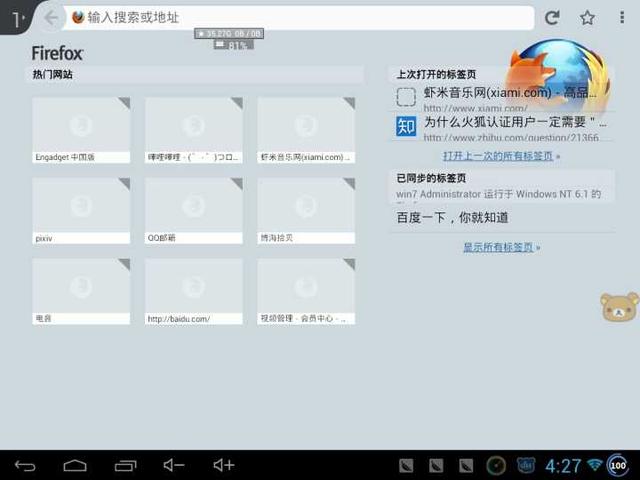
Task: Open the pixiv top site tile
Action: 81,211
